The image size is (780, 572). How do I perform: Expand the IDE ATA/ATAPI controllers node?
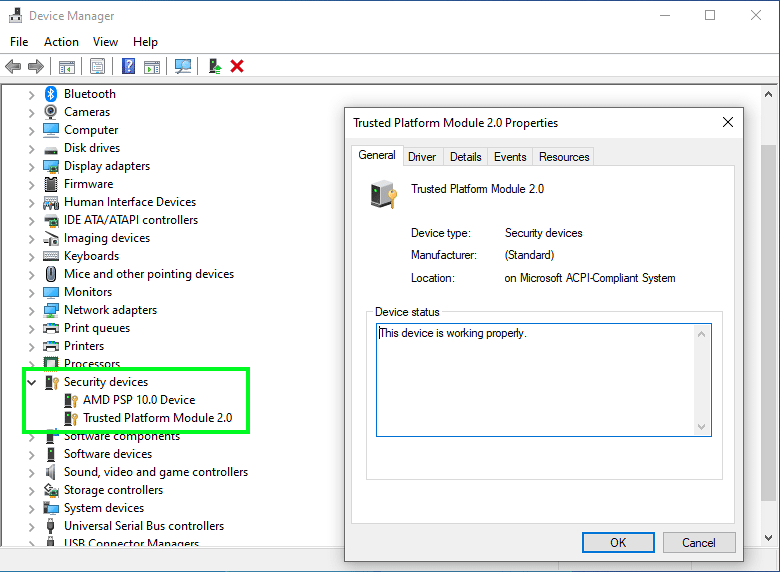(31, 221)
